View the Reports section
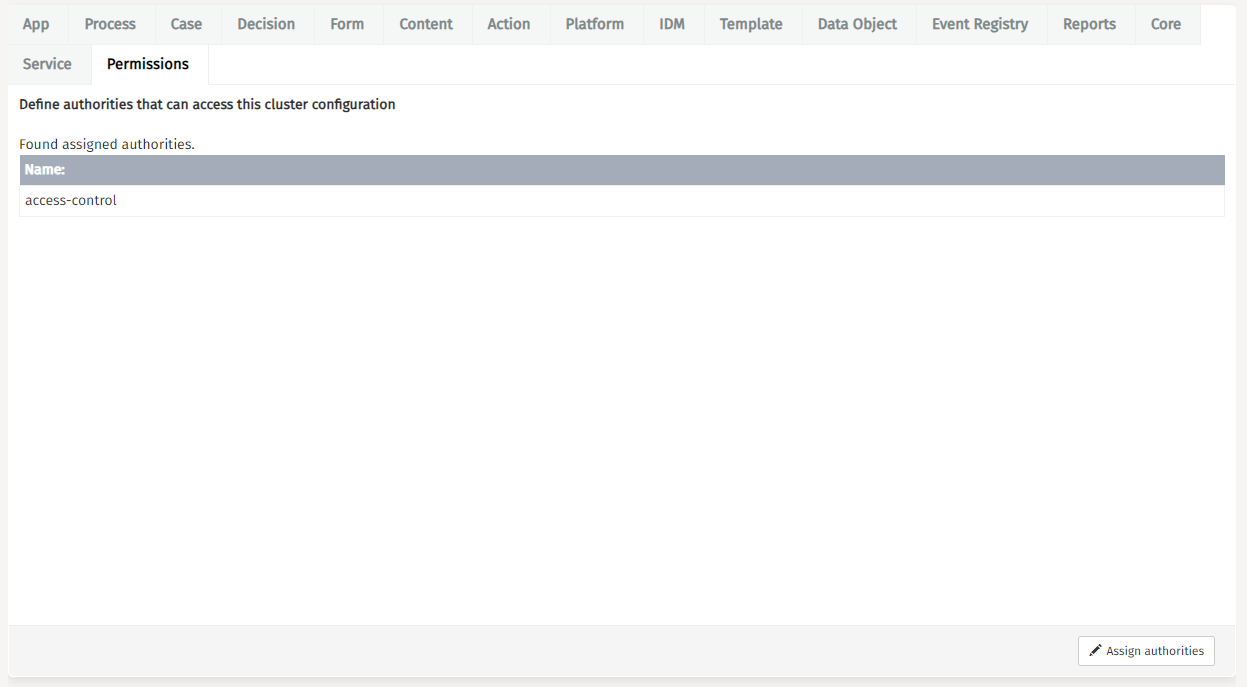 1089,23
